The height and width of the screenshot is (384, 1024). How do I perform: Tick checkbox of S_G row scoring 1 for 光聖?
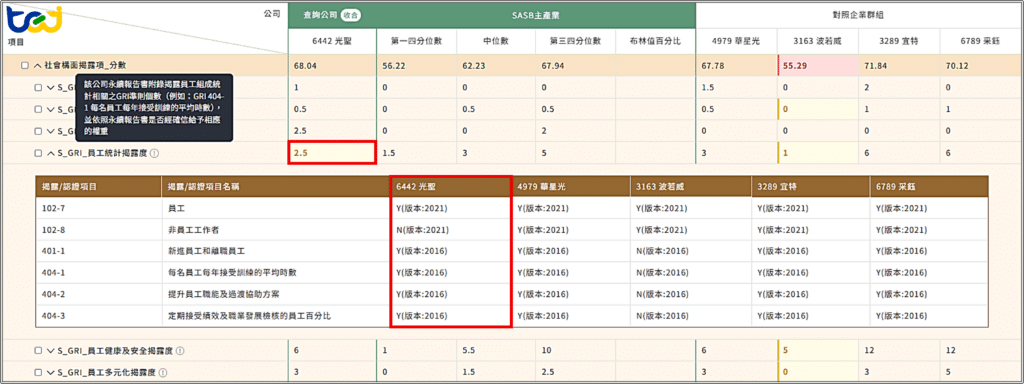38,88
